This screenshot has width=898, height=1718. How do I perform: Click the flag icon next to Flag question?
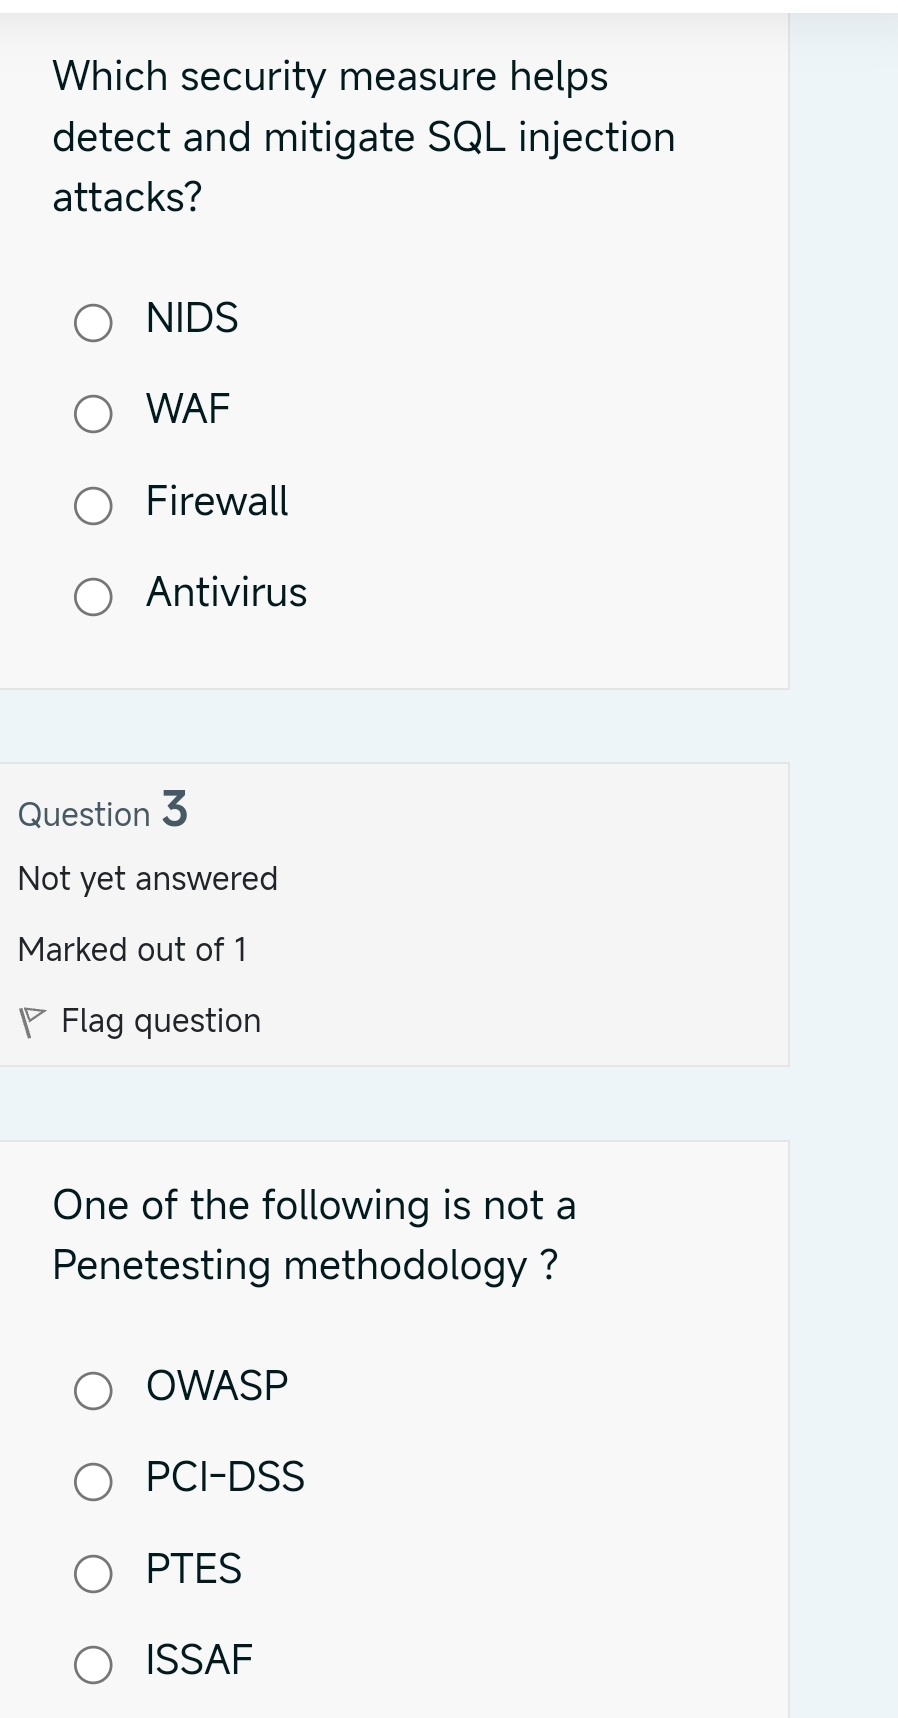click(31, 1019)
